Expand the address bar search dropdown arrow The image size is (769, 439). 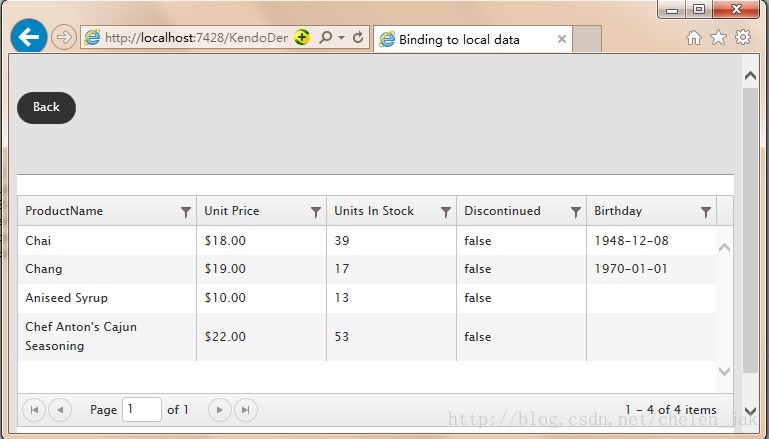tap(341, 38)
